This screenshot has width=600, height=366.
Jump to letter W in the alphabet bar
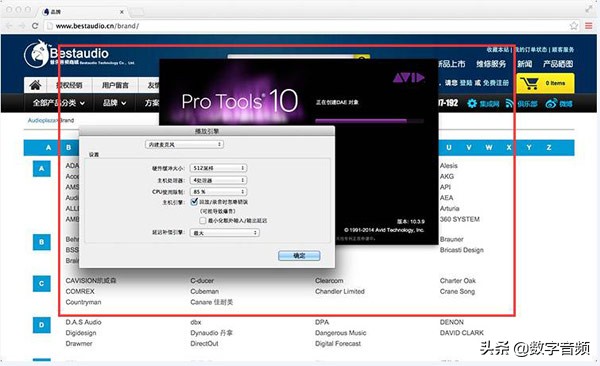pos(489,147)
